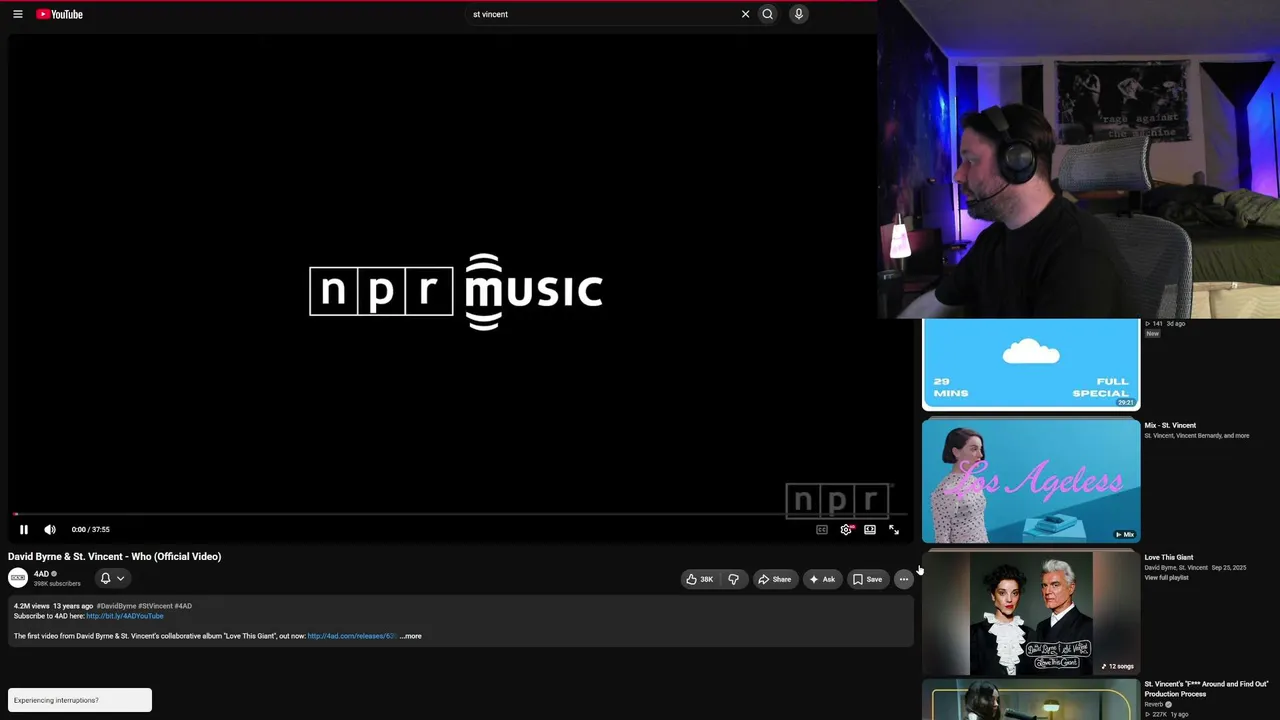This screenshot has width=1280, height=720.
Task: Open the 4ad.com/releases link in the description
Action: tap(352, 636)
